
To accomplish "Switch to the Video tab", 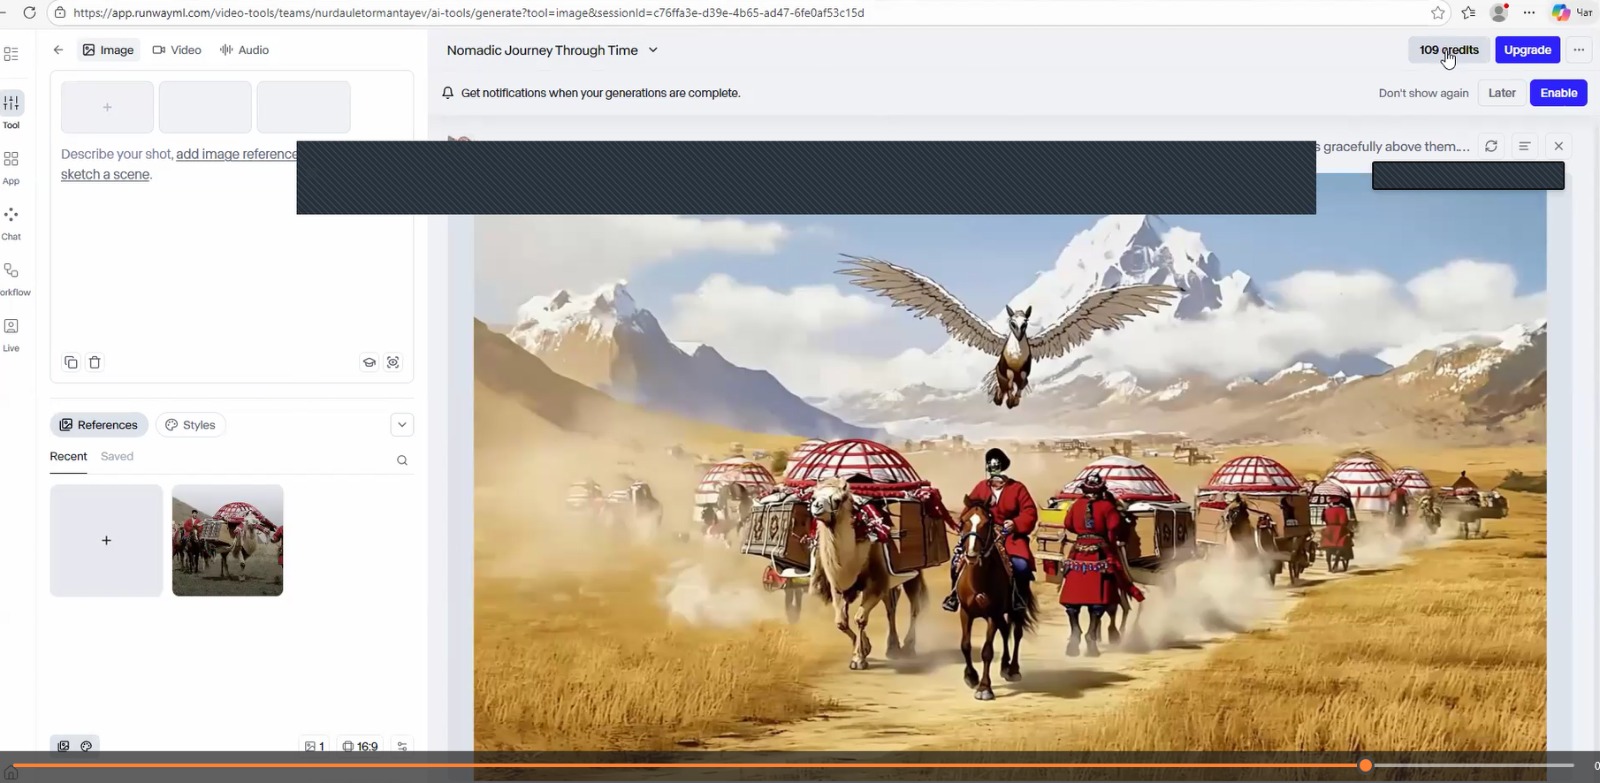I will click(177, 50).
